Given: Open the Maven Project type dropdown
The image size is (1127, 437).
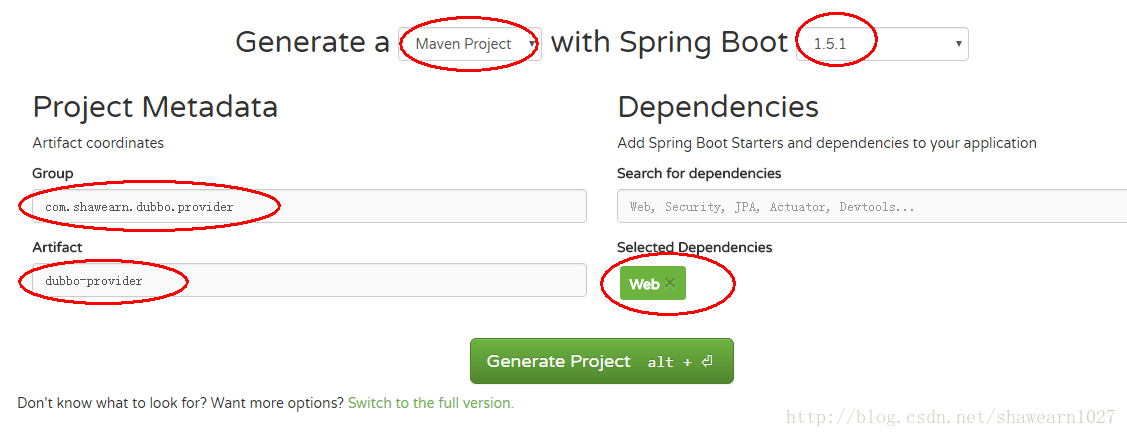Looking at the screenshot, I should pos(470,44).
